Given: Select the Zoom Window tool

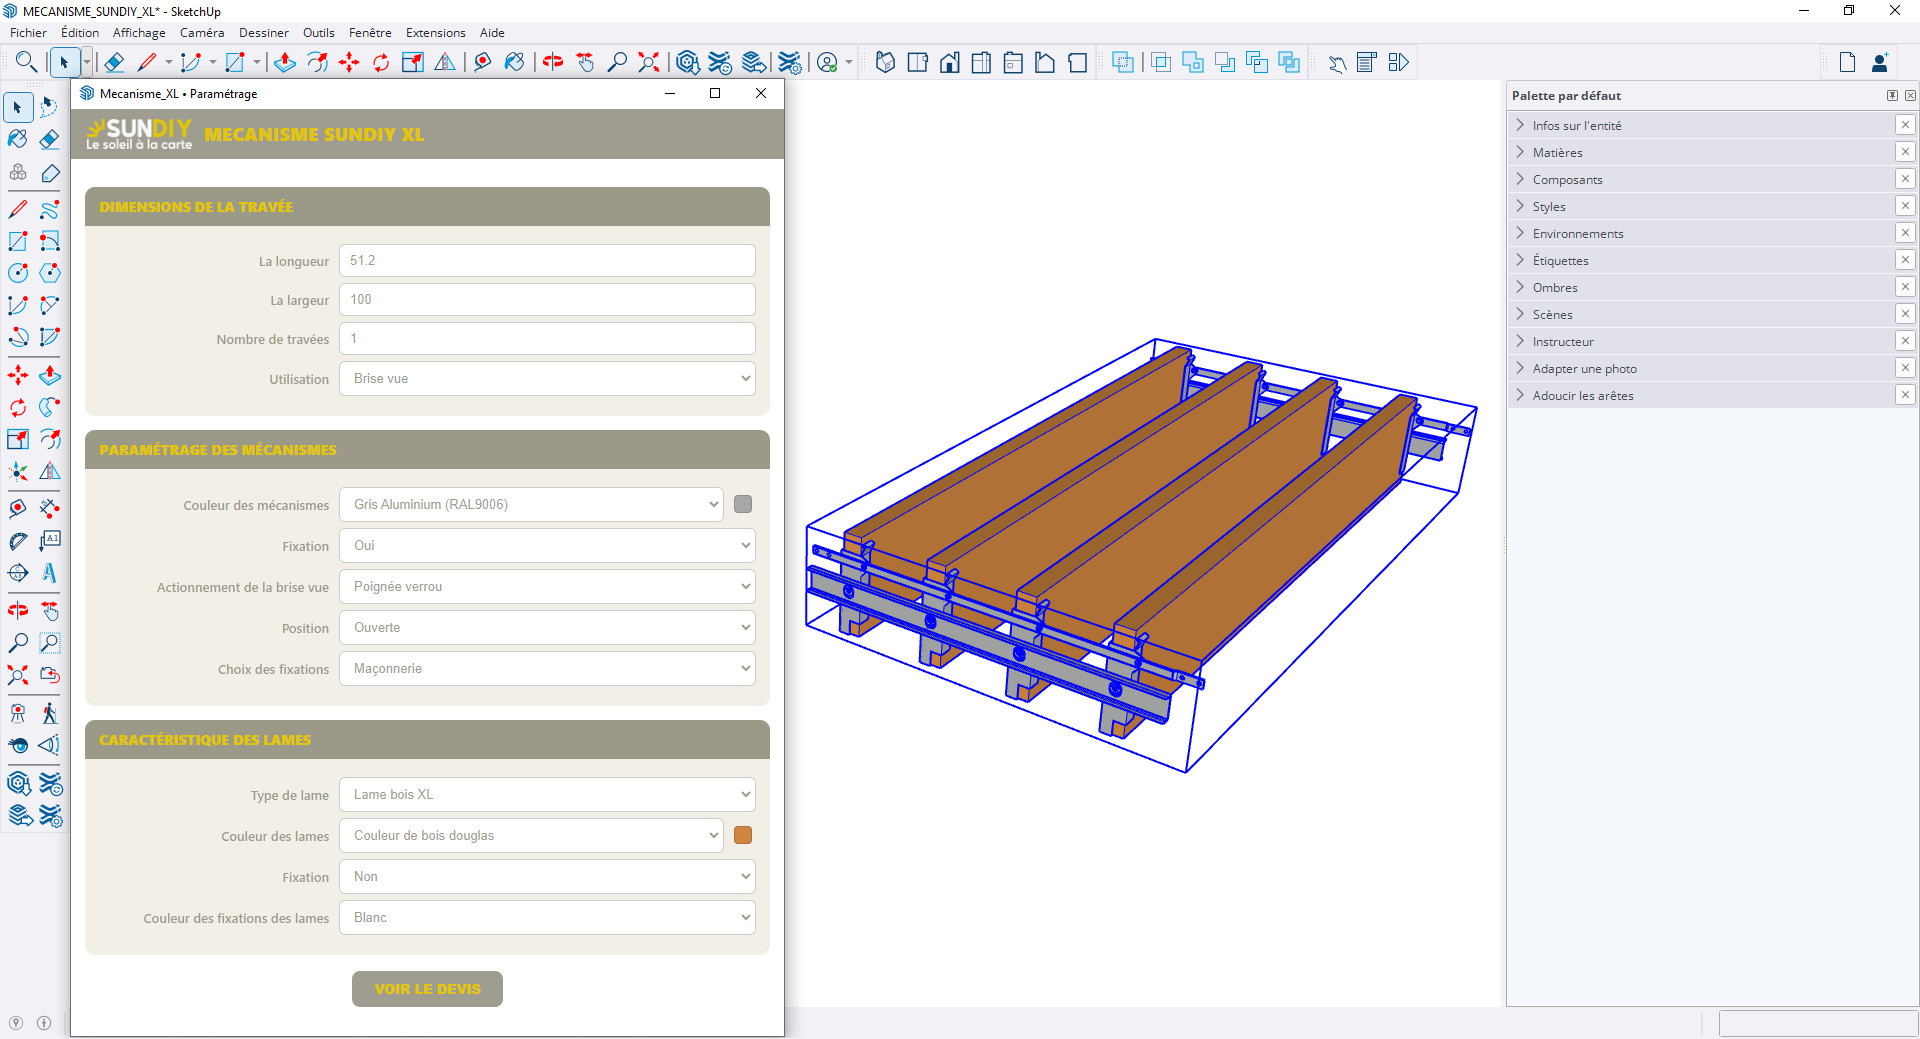Looking at the screenshot, I should click(x=49, y=643).
